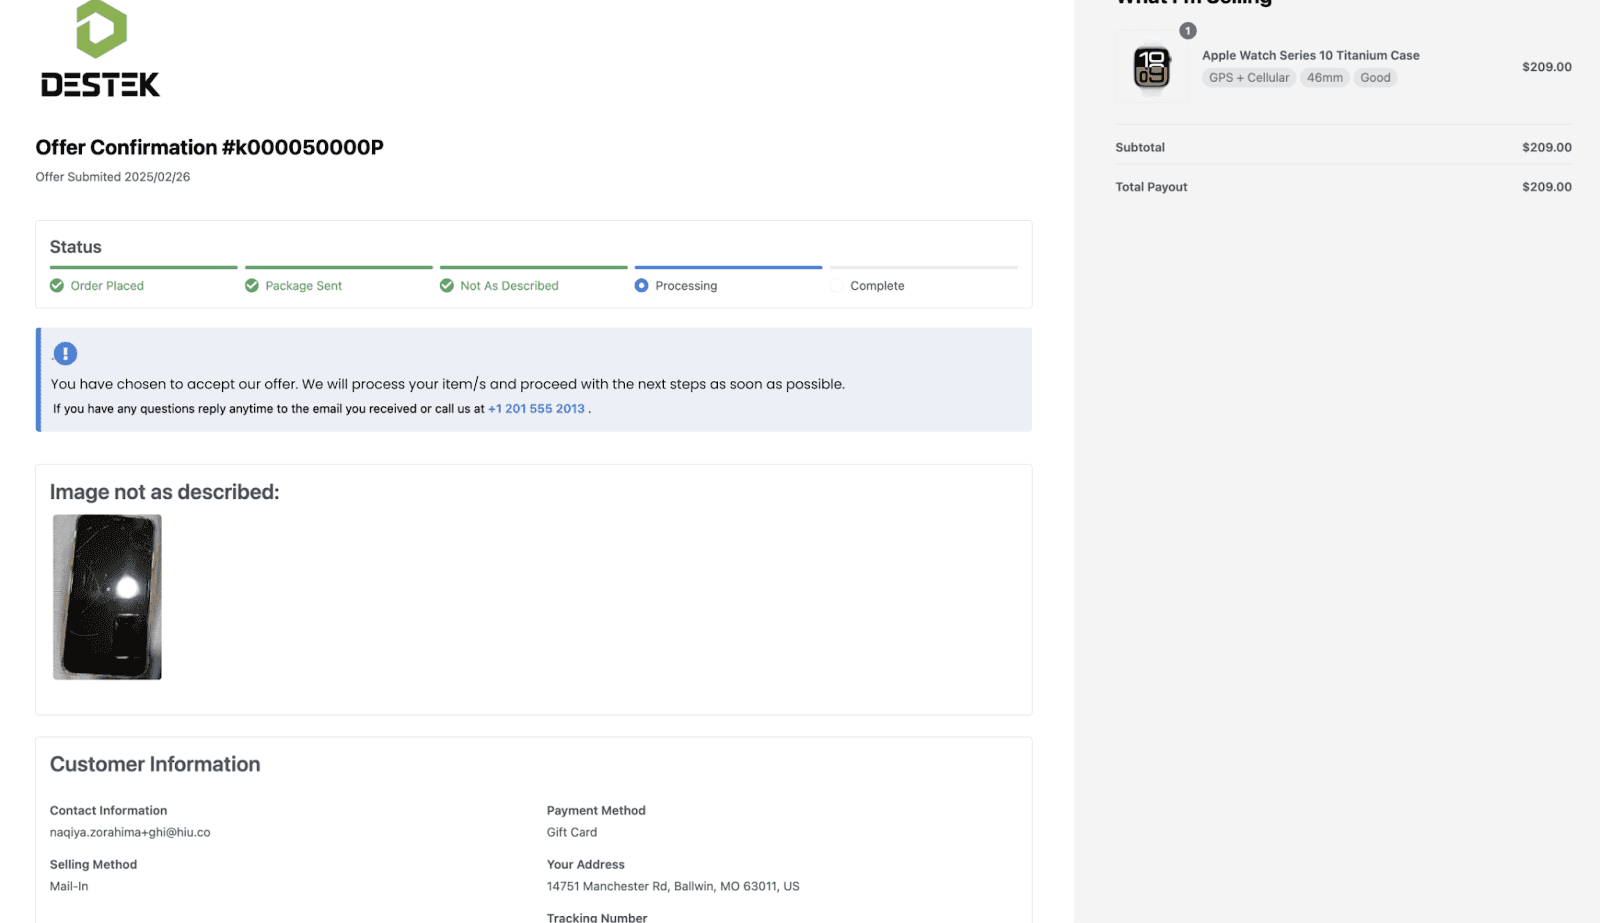Click the Payment Method label
1600x923 pixels.
[x=596, y=811]
